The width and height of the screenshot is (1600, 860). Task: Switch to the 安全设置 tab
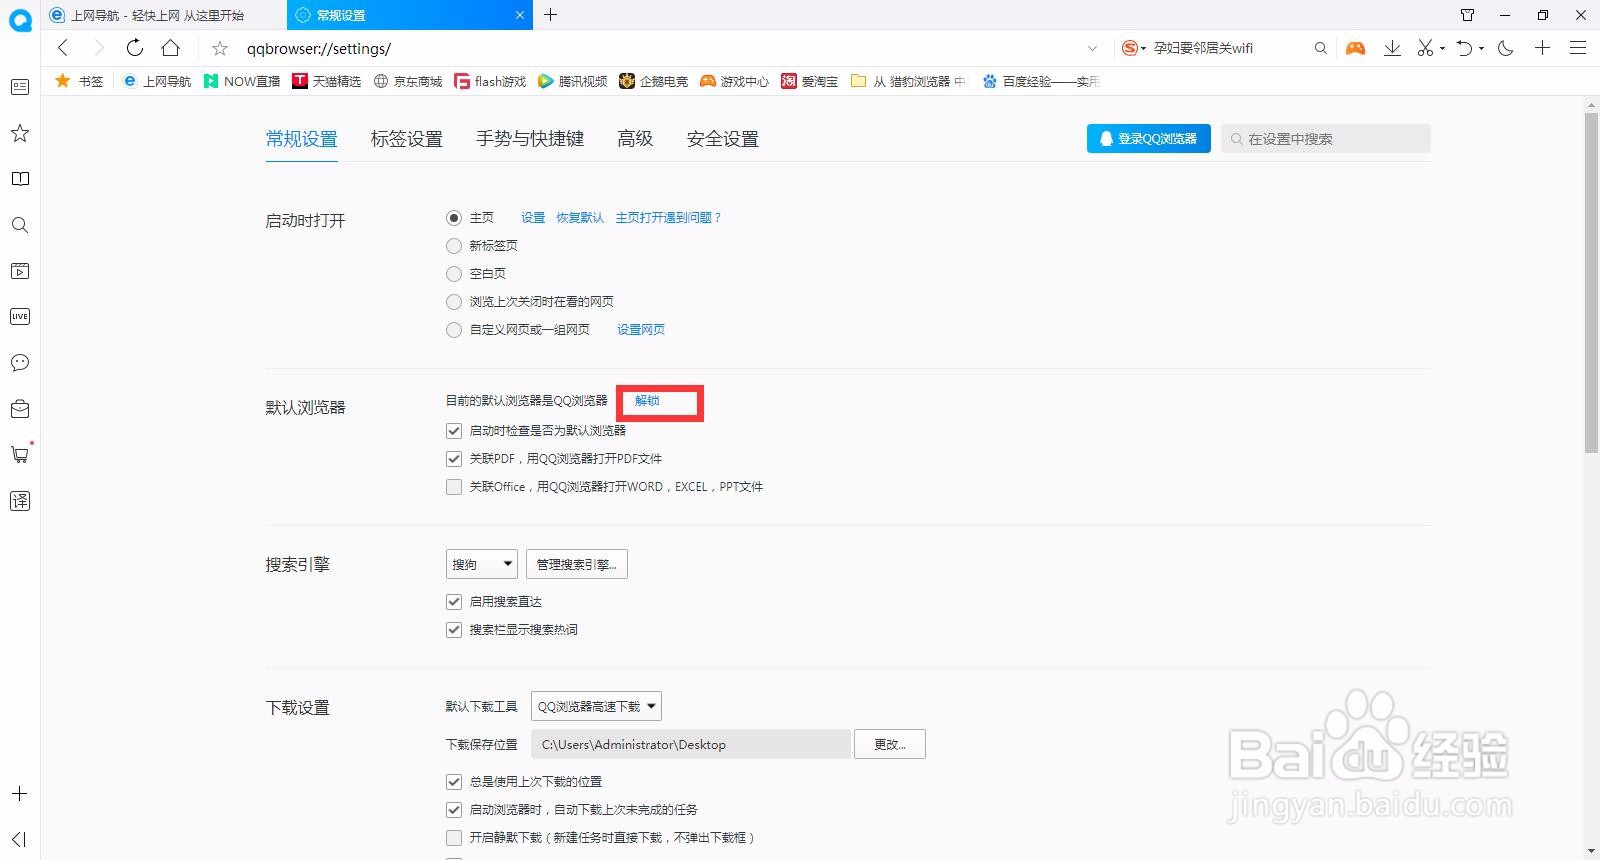723,139
